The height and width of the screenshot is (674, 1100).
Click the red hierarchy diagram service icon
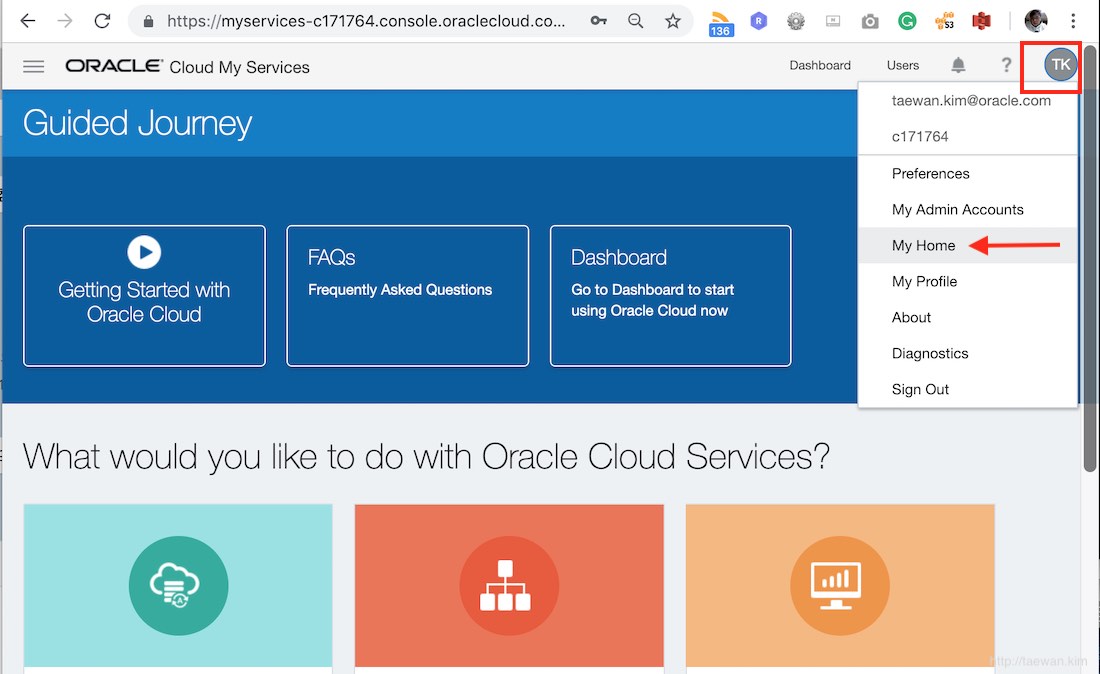[509, 586]
